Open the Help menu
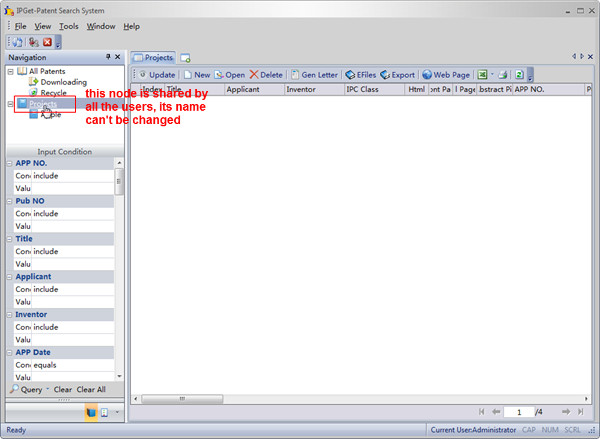Image resolution: width=600 pixels, height=439 pixels. click(131, 26)
